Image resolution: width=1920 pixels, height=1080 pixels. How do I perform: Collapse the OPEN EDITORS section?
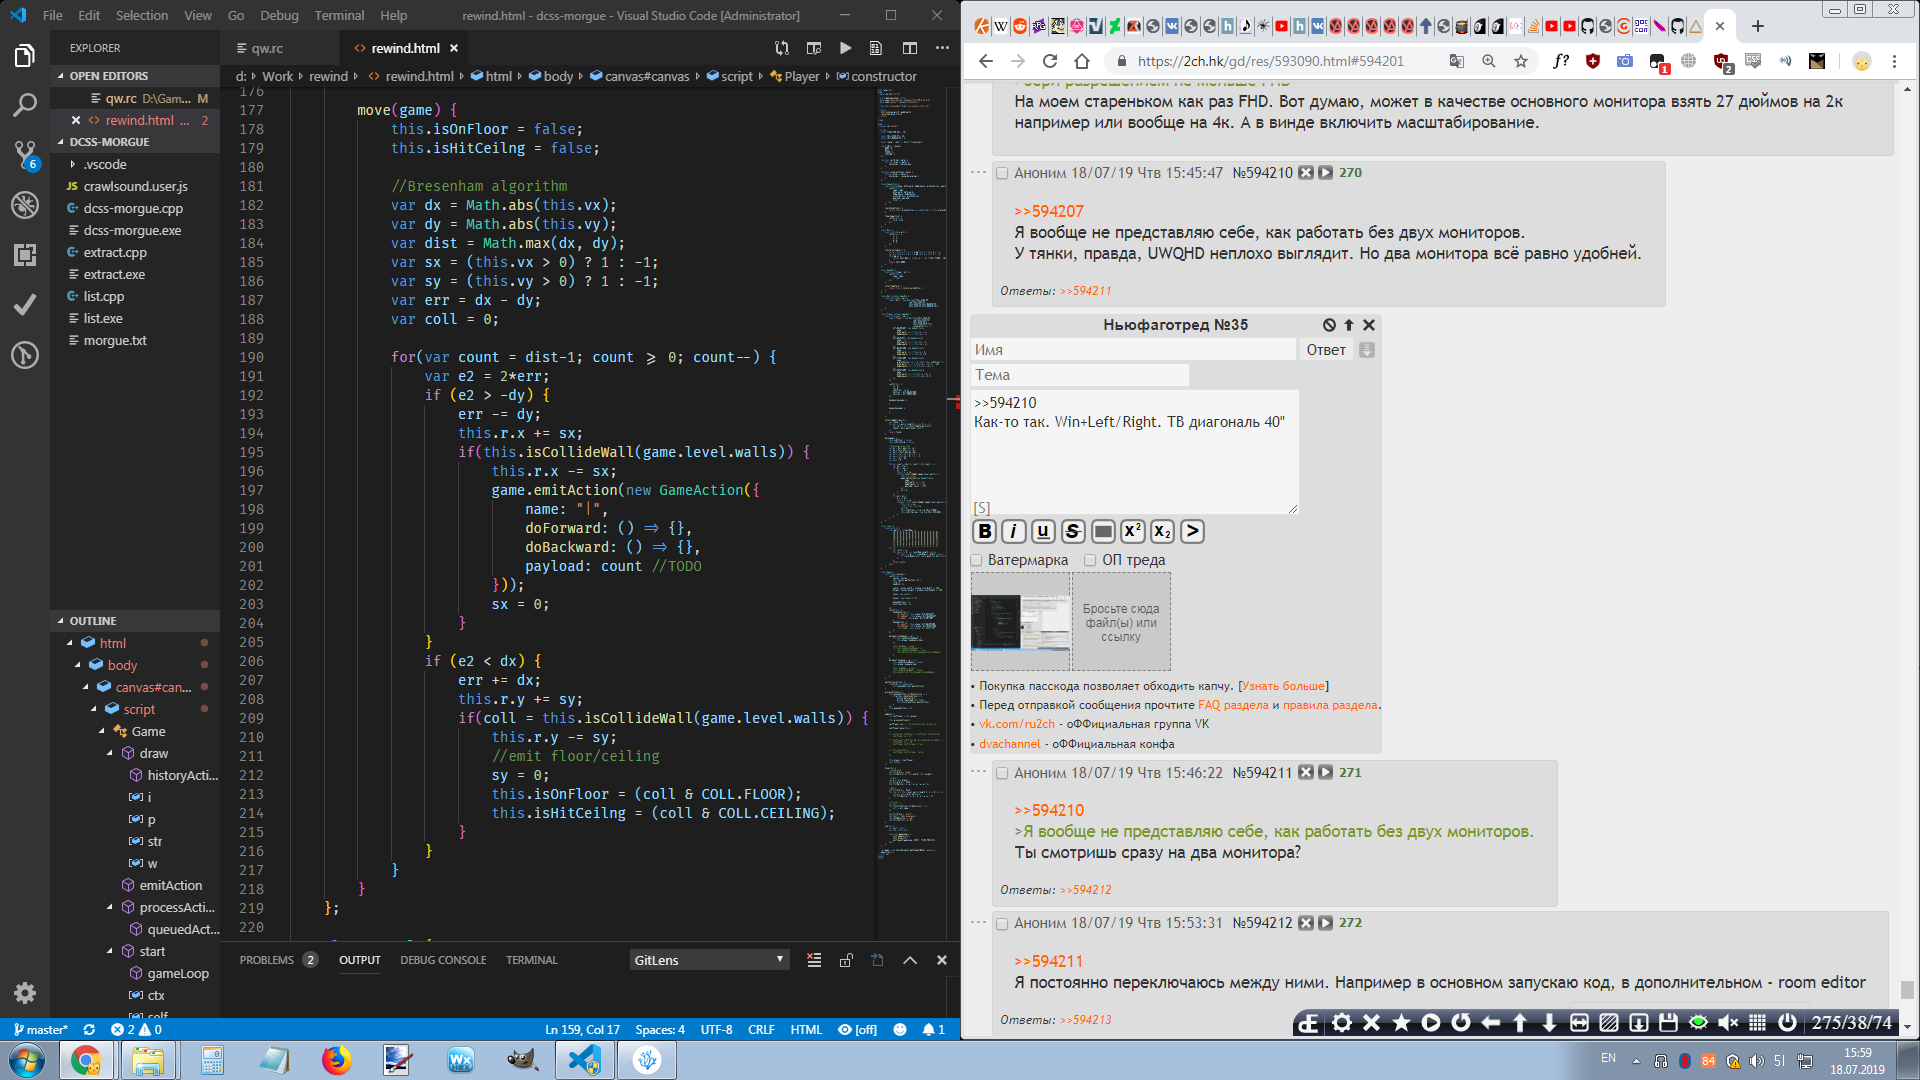pos(135,76)
